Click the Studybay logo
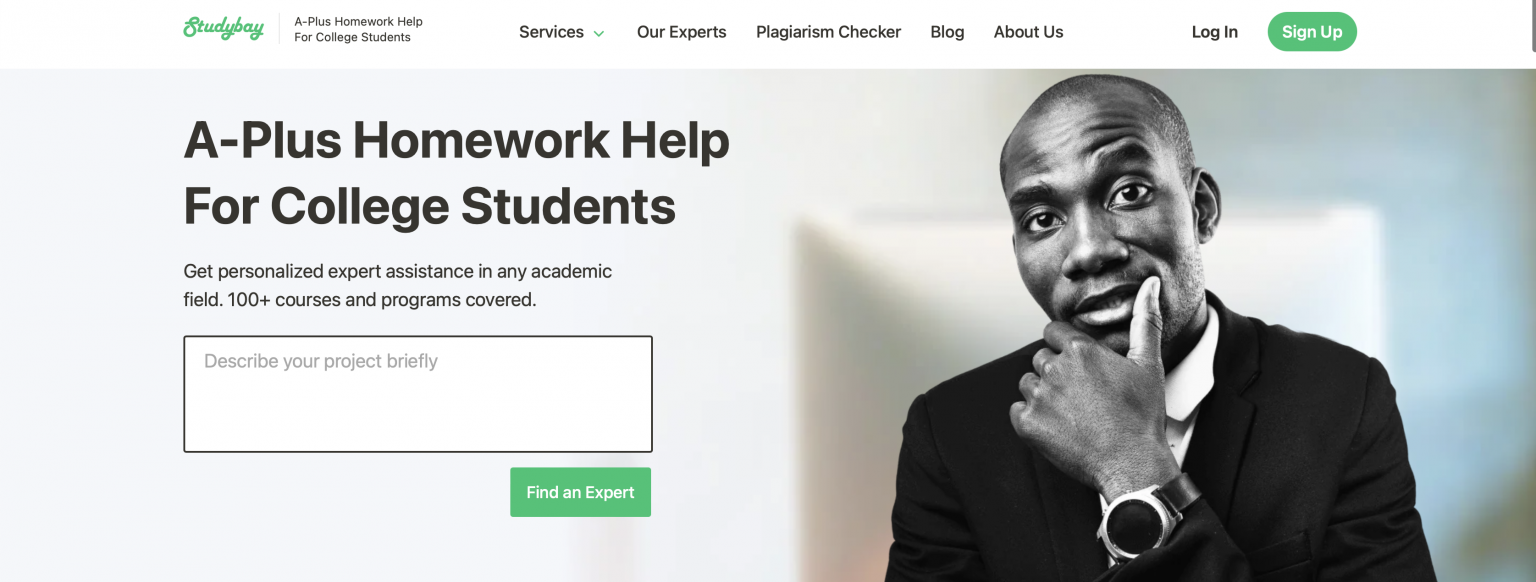This screenshot has height=582, width=1536. (x=223, y=29)
